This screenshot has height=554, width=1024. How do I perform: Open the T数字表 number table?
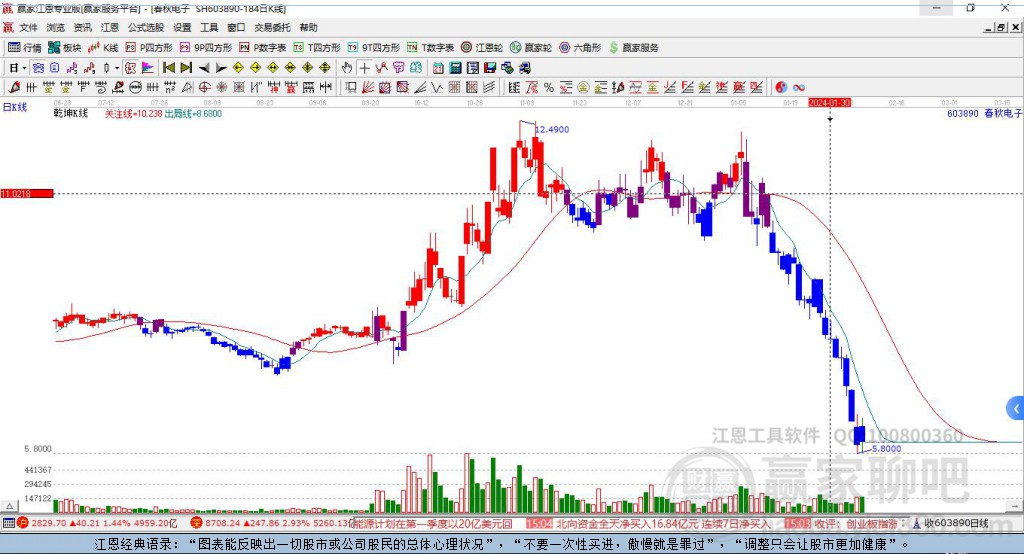tap(430, 48)
